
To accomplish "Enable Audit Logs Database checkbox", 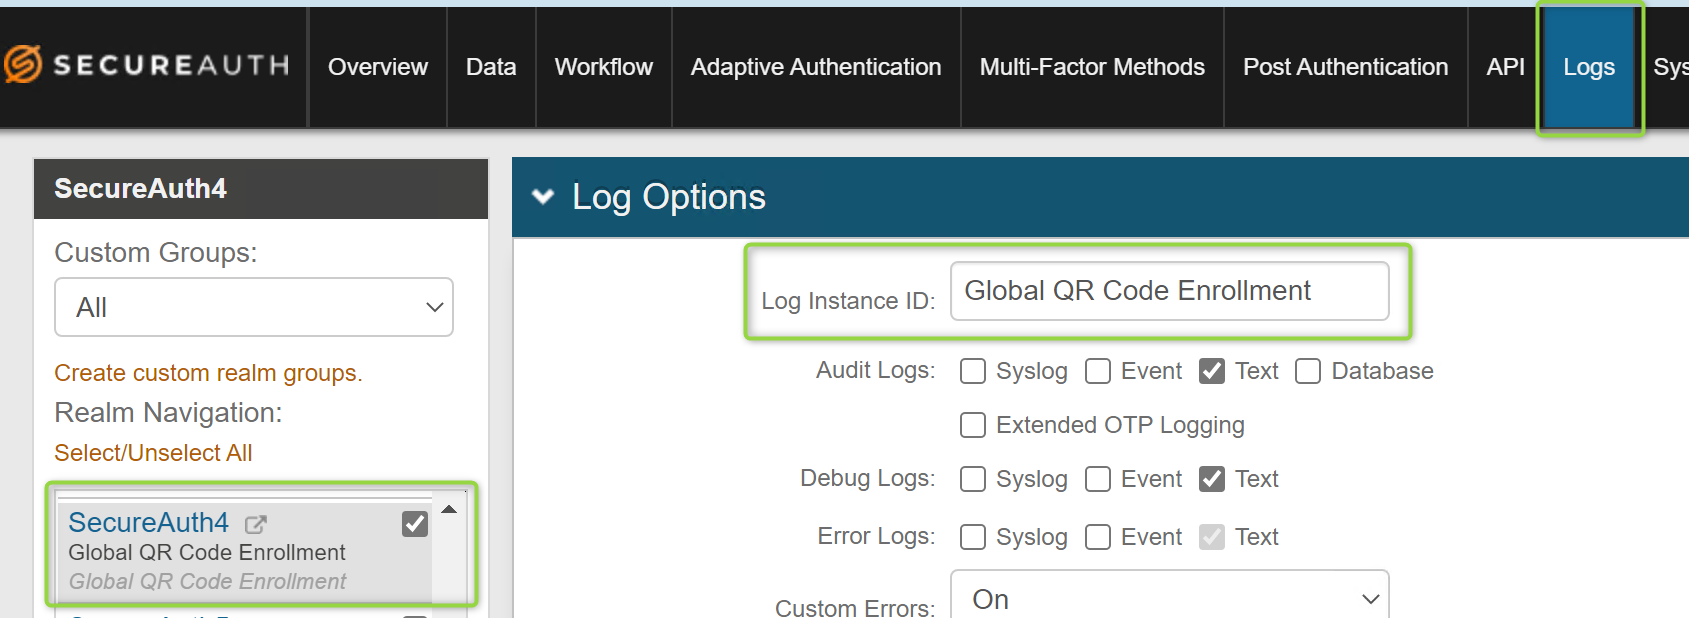I will [x=1308, y=371].
